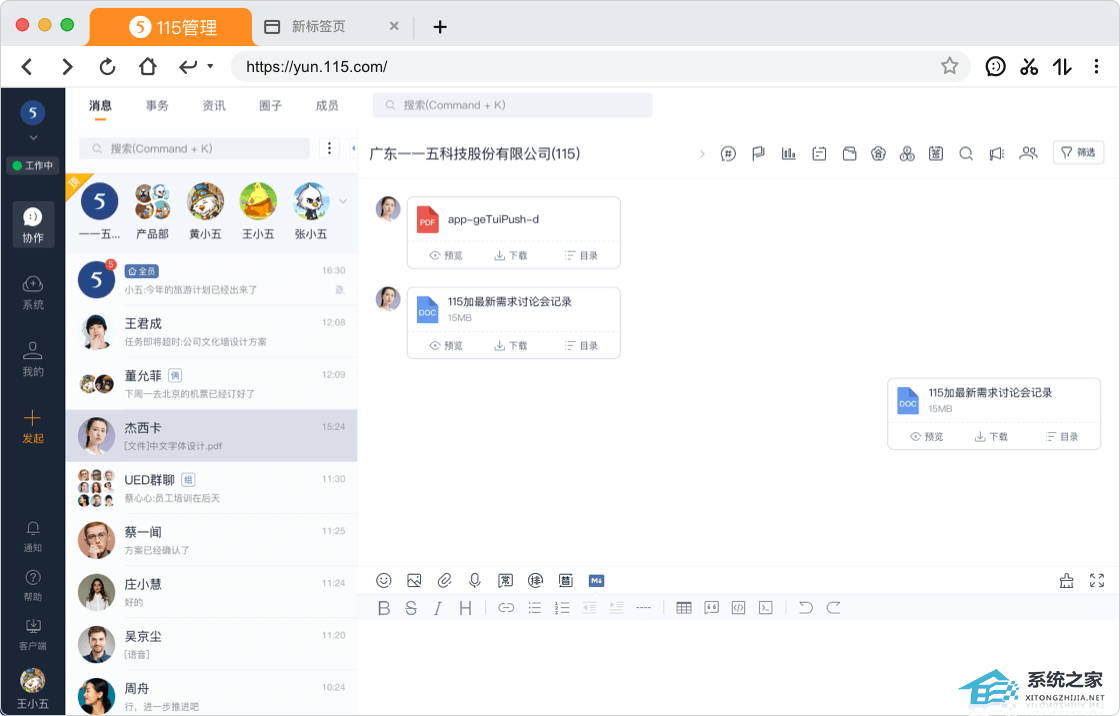Open the browser three-dot main menu
This screenshot has height=716, width=1120.
click(1096, 66)
